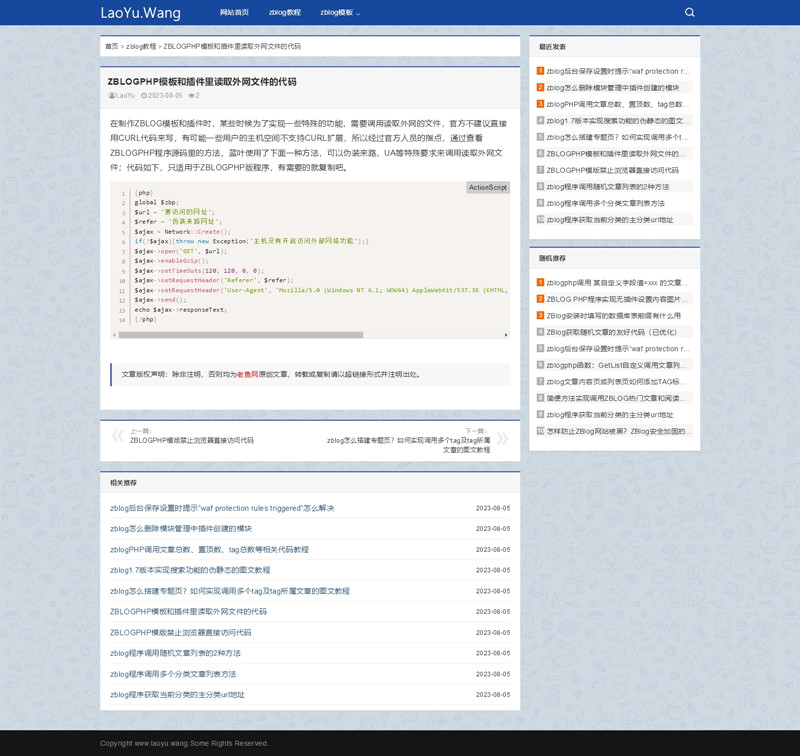
Task: Open 随机推荐 item 4 ZBlog获取随机文章的友好代码
Action: point(611,332)
